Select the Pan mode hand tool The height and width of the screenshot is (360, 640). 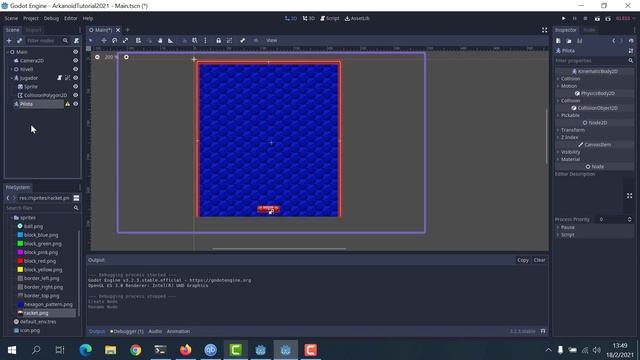(x=160, y=40)
